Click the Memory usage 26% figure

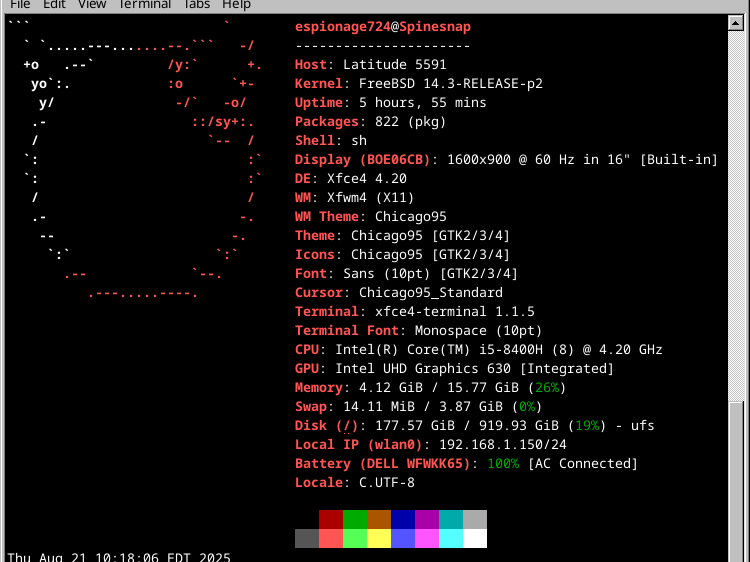tap(547, 387)
